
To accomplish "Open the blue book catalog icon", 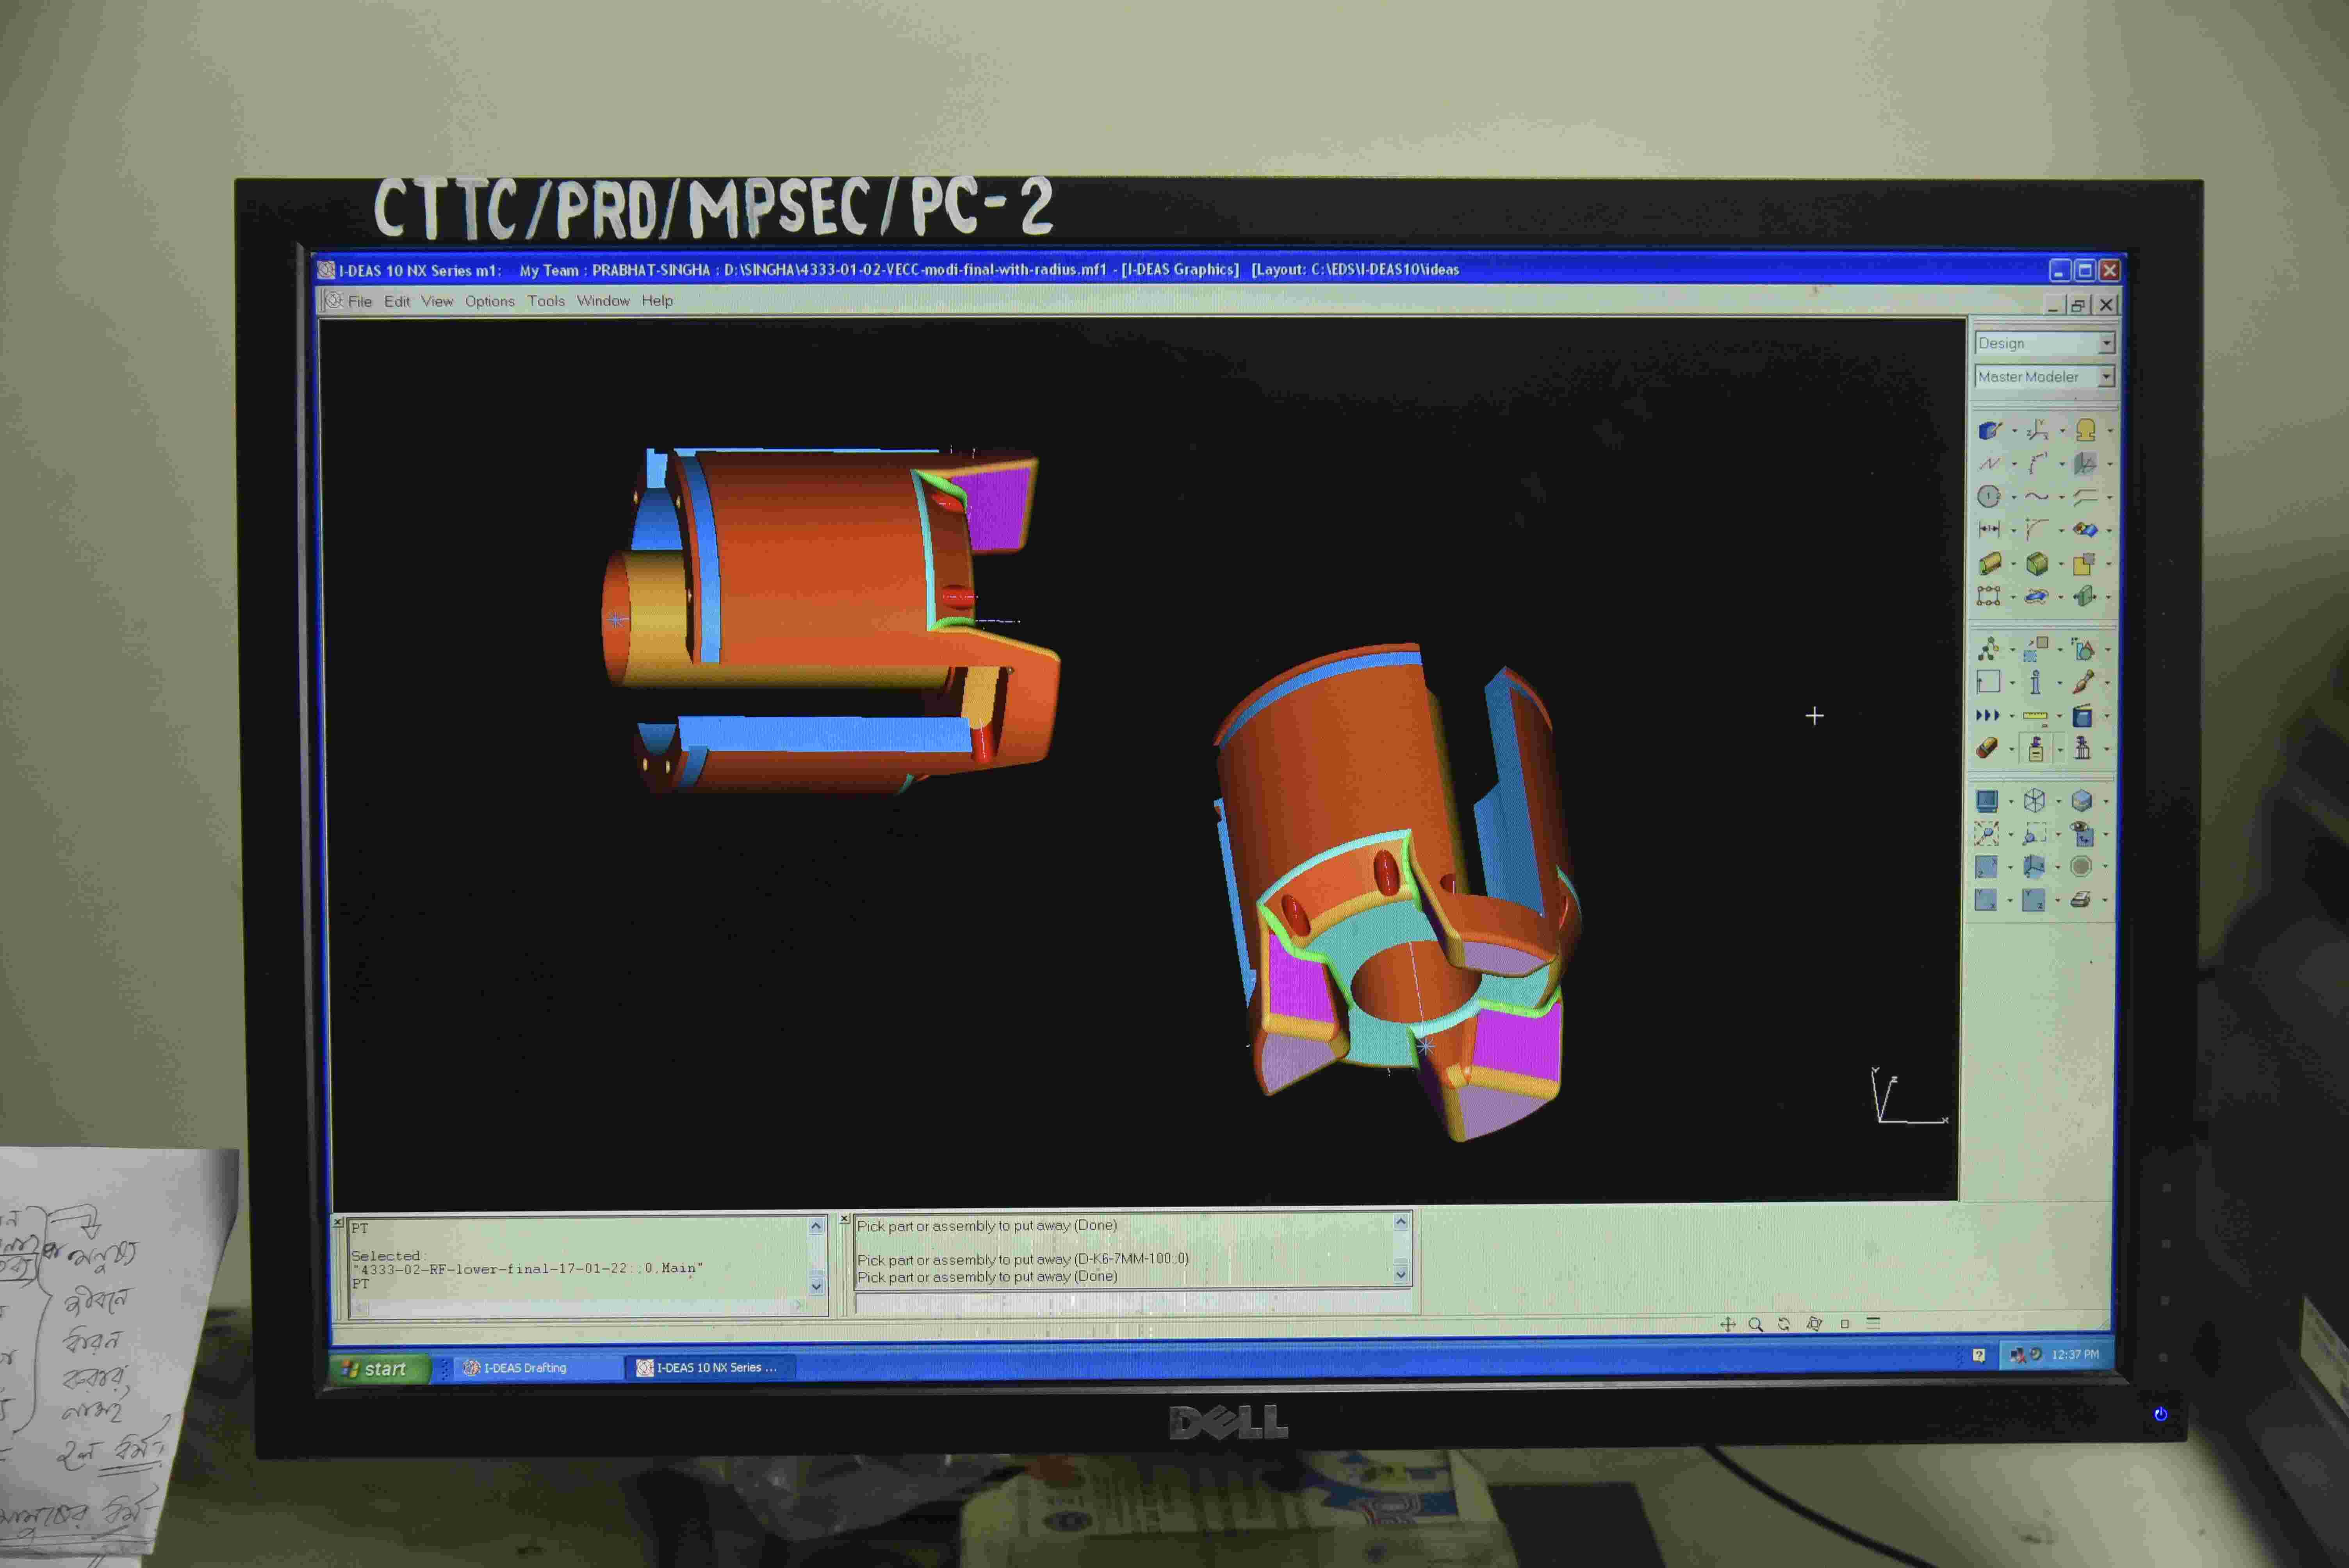I will click(x=2083, y=716).
